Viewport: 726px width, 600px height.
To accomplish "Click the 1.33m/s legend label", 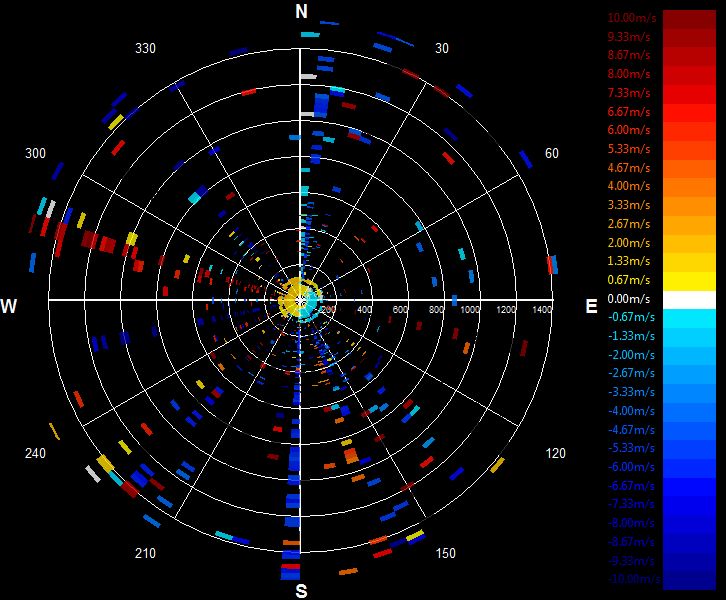I will 629,261.
